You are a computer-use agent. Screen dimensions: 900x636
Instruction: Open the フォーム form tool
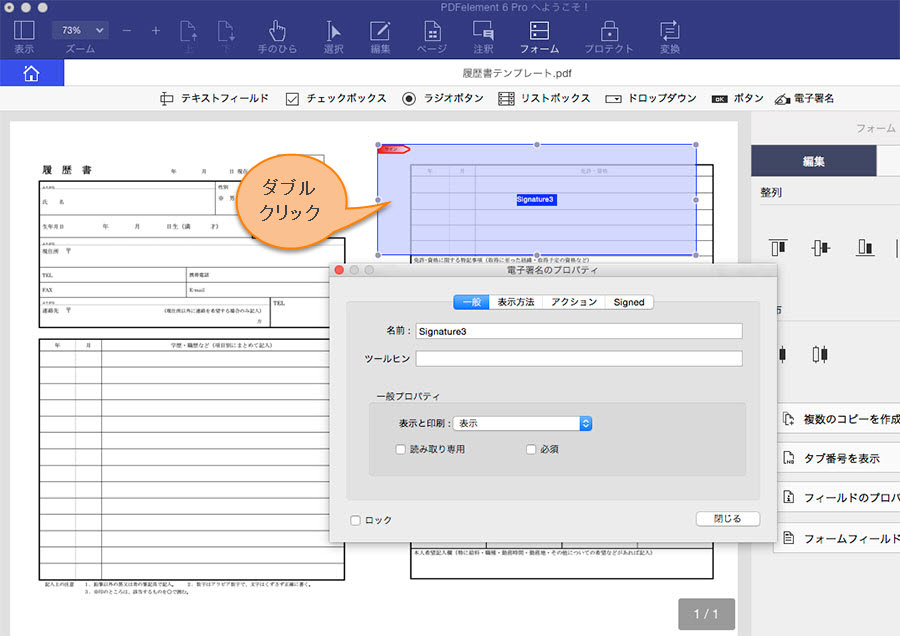(540, 36)
